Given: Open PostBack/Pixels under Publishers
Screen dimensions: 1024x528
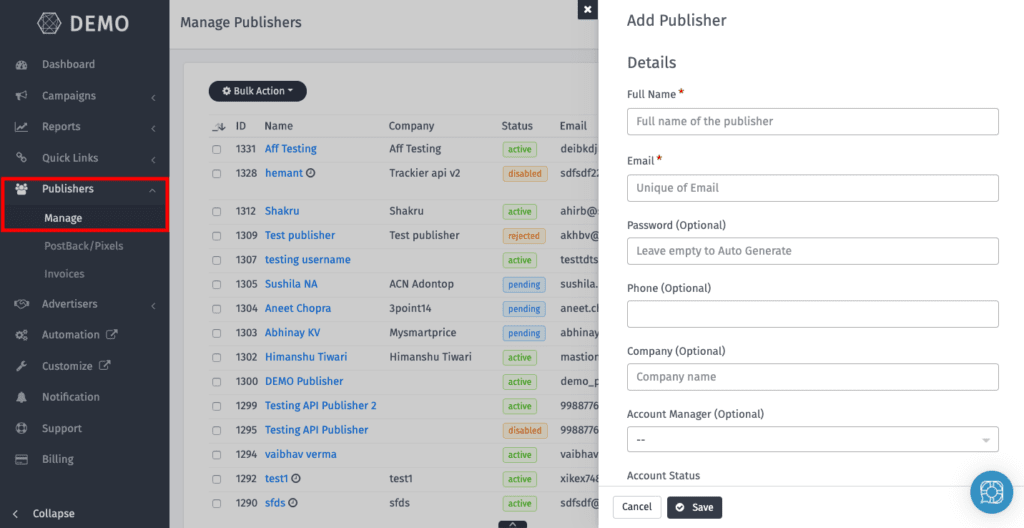Looking at the screenshot, I should coord(83,246).
